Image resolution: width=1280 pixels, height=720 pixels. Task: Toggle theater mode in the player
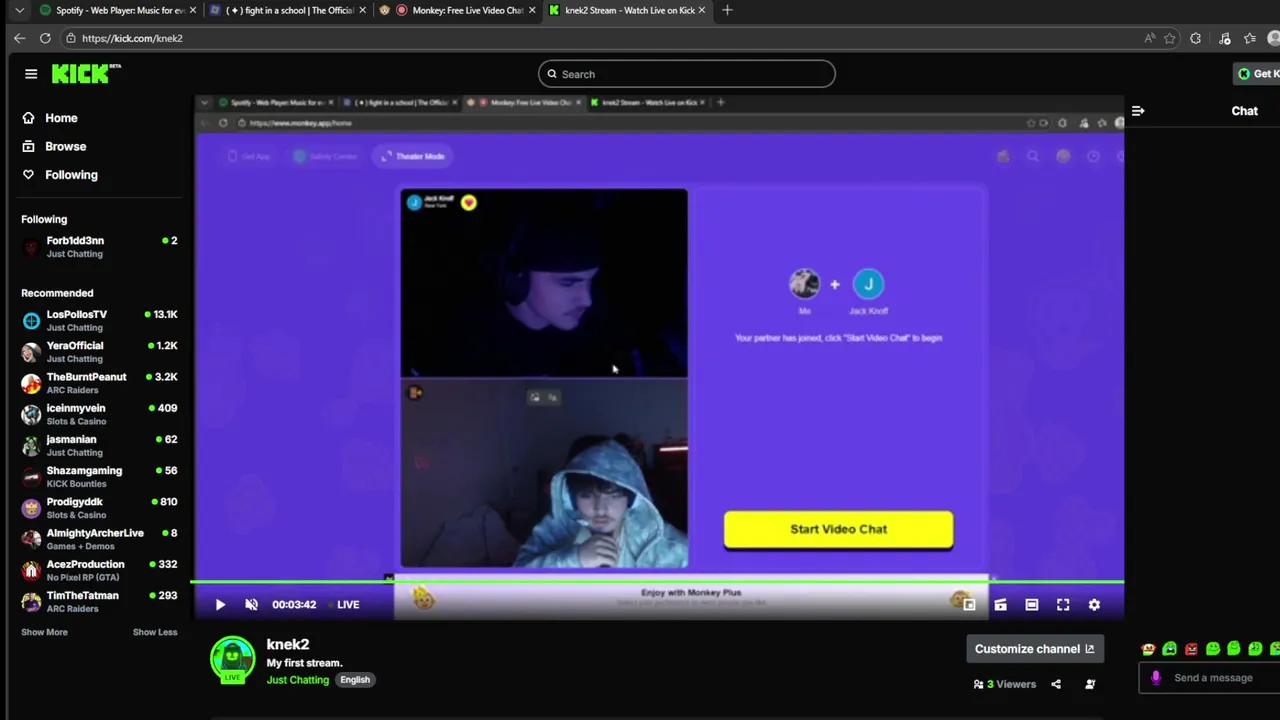coord(1032,604)
